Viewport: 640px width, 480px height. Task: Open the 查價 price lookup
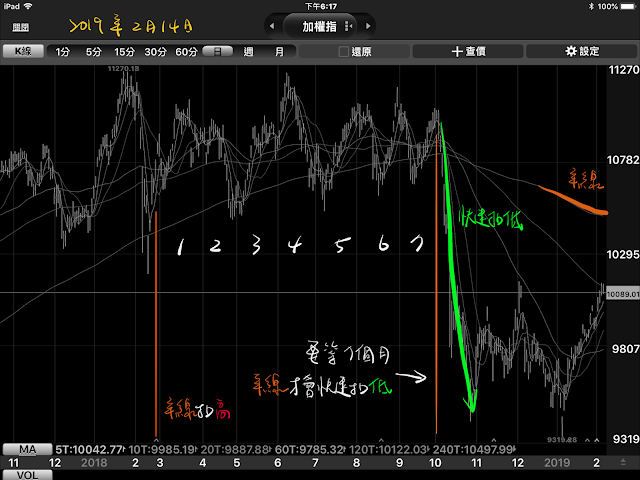(468, 51)
